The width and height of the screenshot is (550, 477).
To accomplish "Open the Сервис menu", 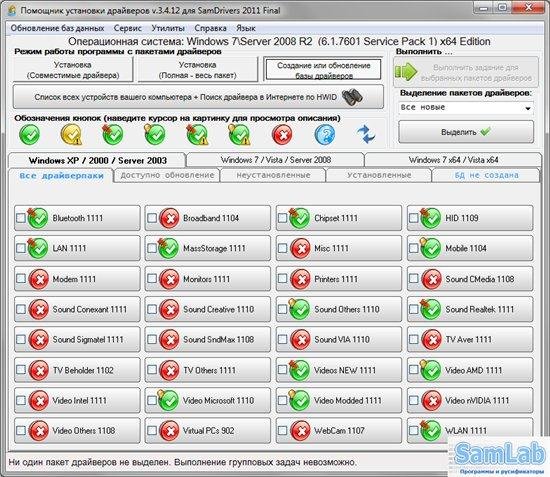I will point(127,28).
